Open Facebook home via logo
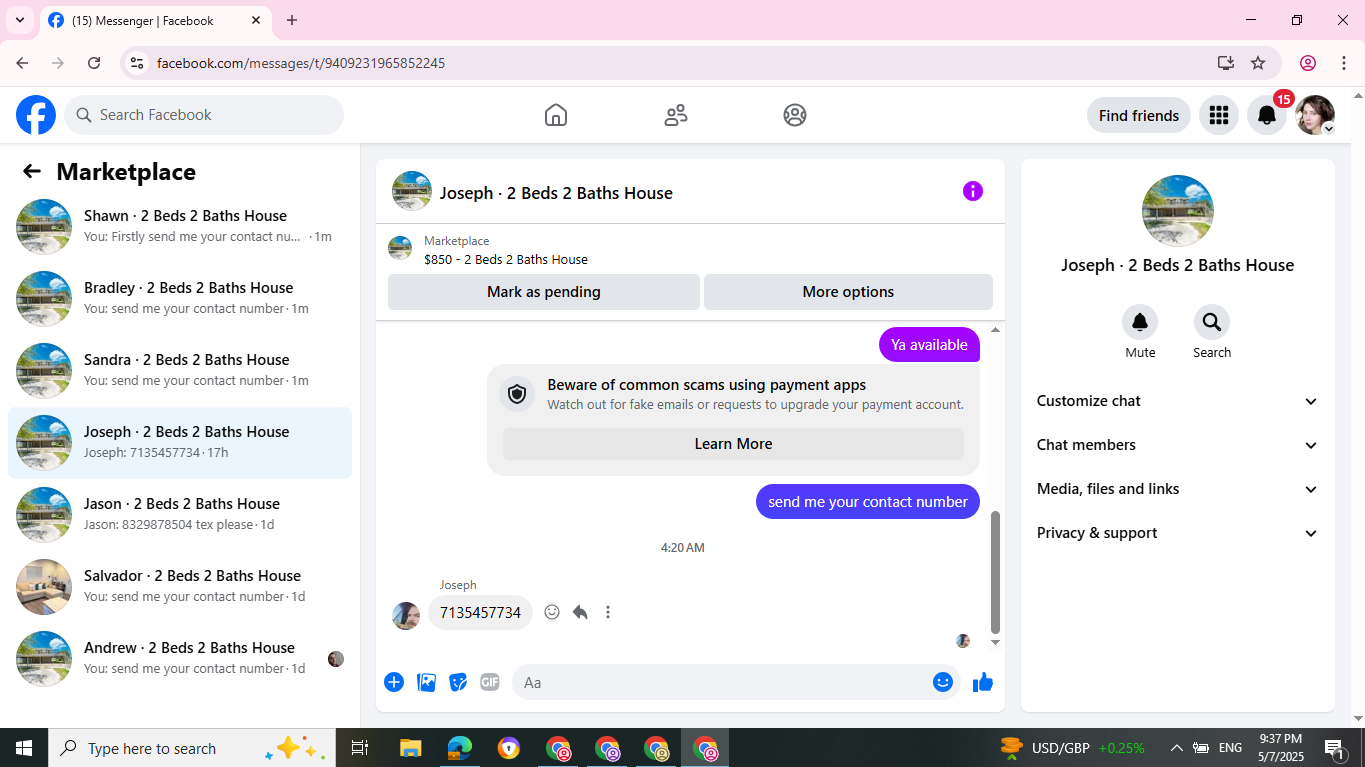Viewport: 1365px width, 767px height. [36, 115]
